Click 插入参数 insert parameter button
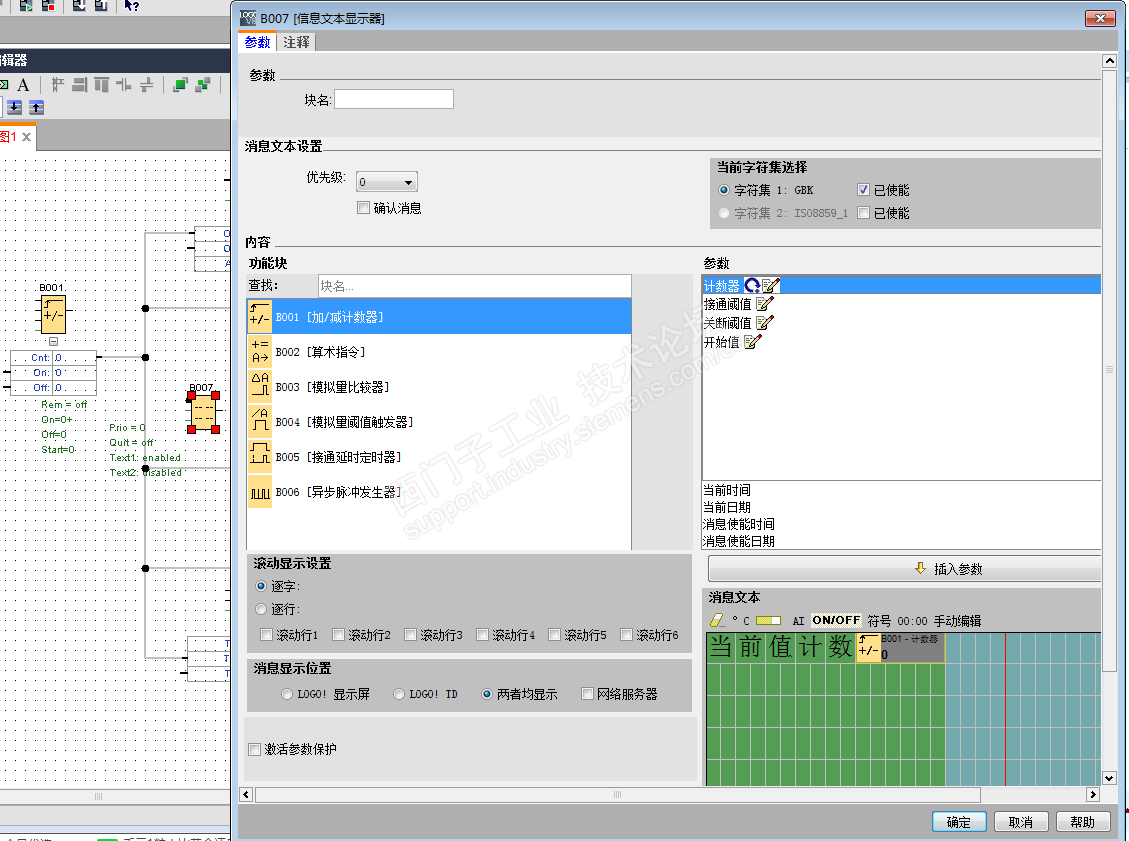The width and height of the screenshot is (1129, 841). tap(905, 569)
